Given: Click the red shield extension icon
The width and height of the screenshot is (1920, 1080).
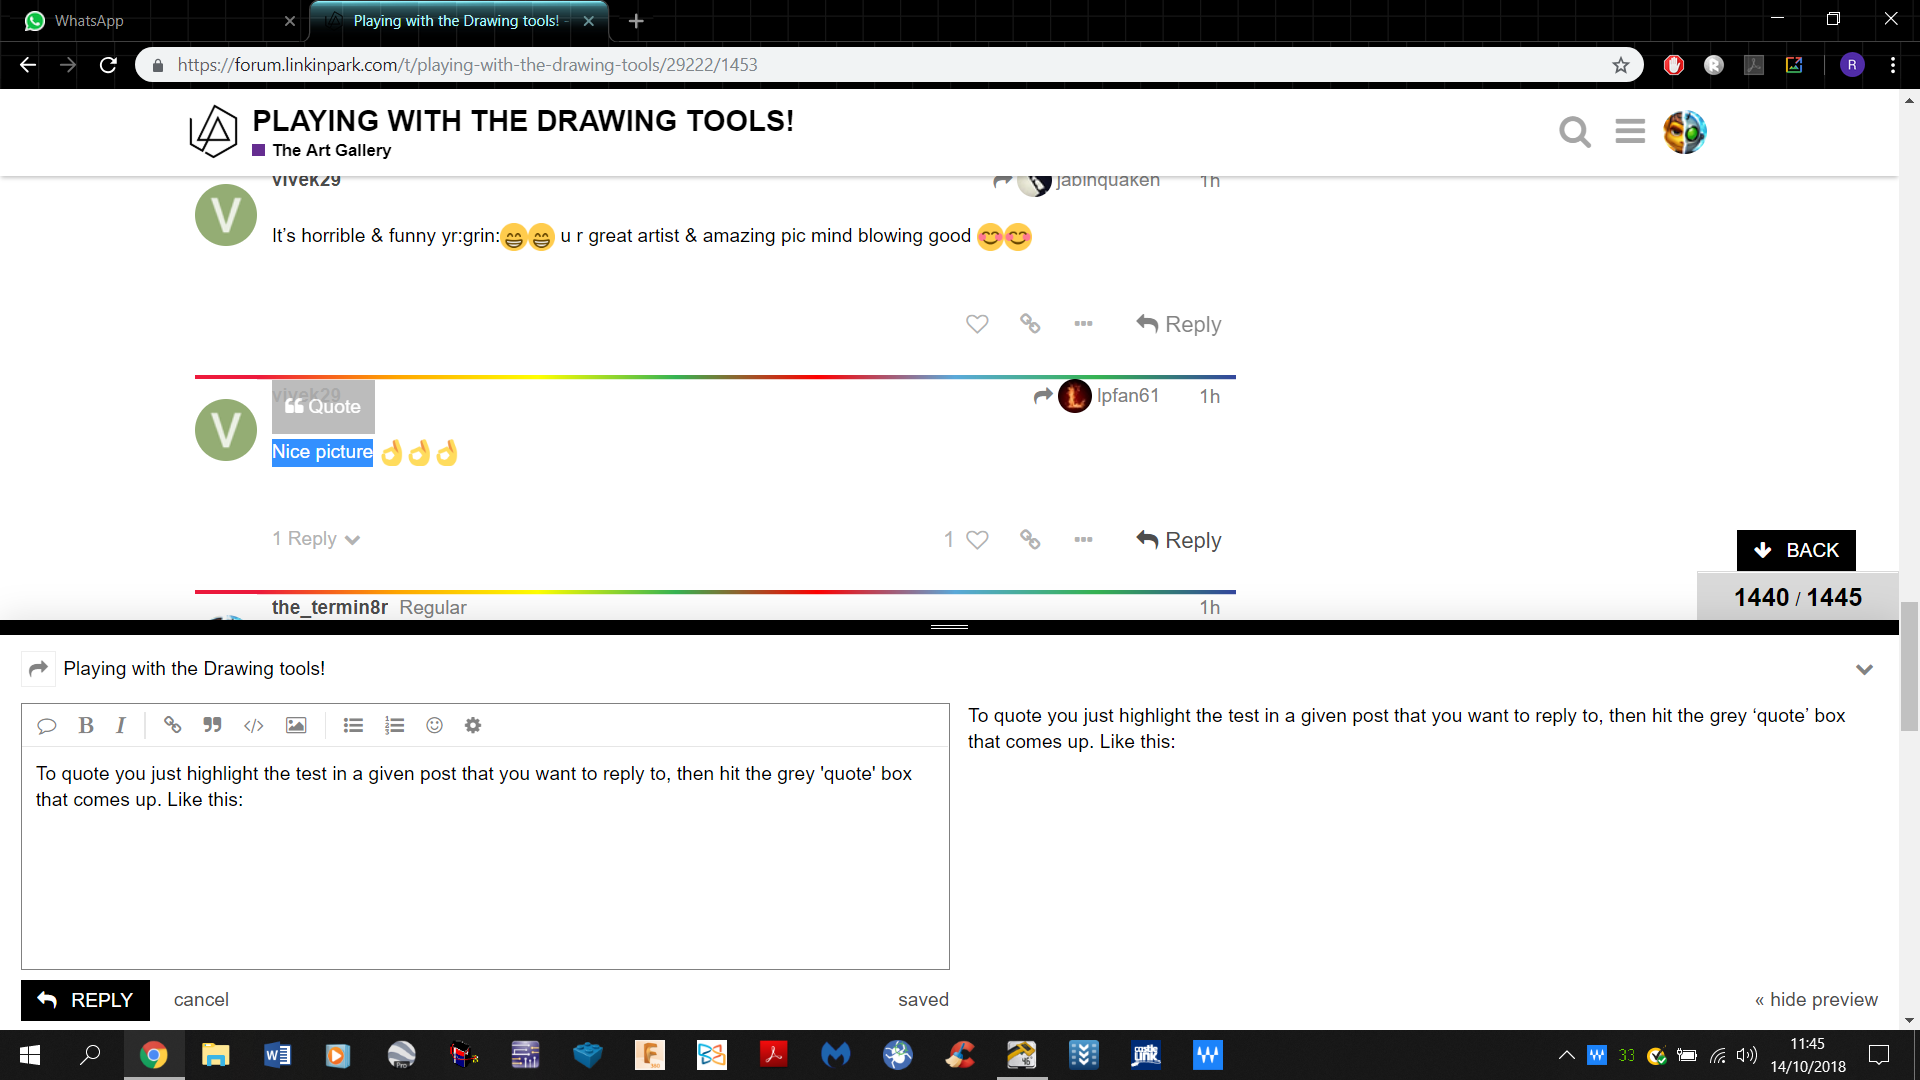Looking at the screenshot, I should [x=1674, y=65].
